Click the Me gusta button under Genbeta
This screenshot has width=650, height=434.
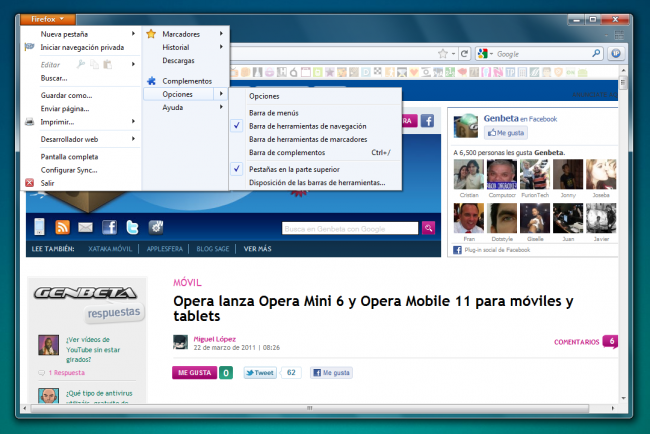coord(506,133)
